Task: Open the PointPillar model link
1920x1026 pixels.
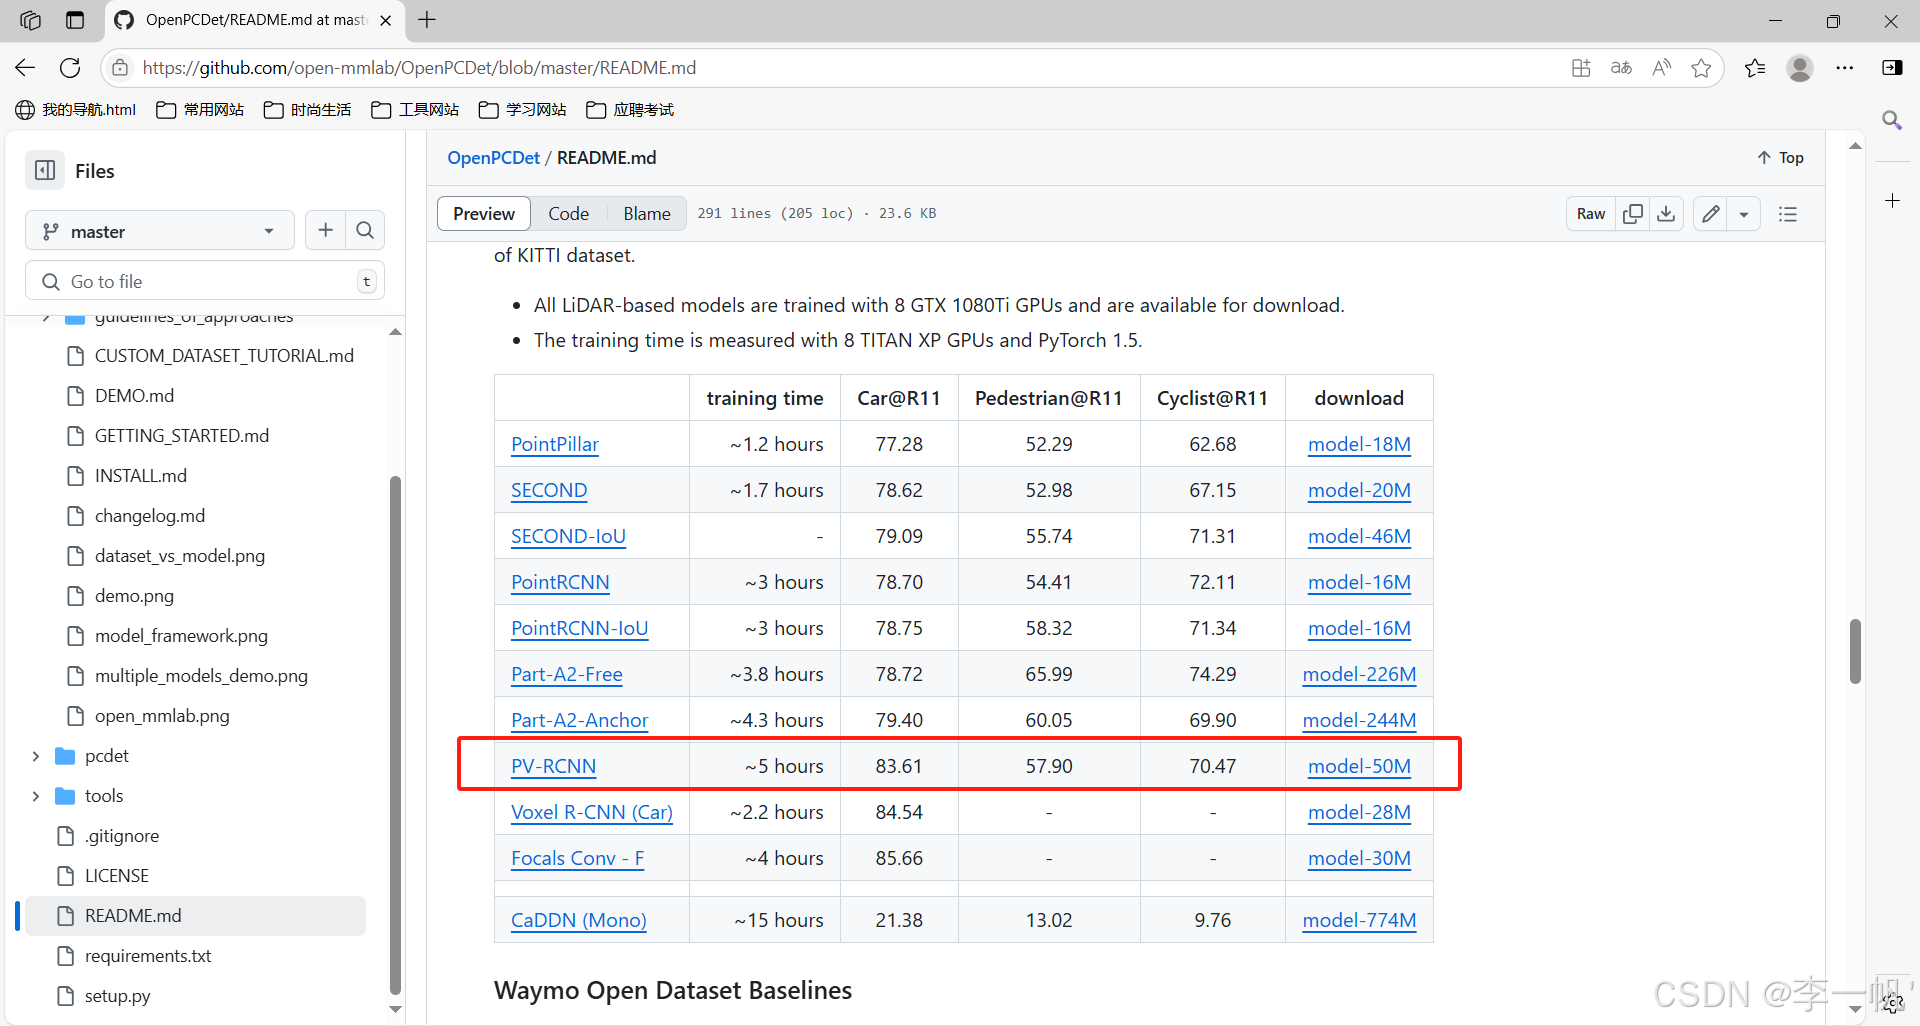Action: 555,444
